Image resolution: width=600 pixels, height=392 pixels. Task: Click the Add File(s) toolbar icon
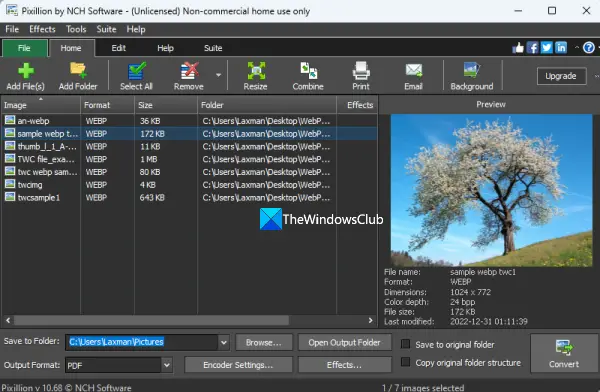pos(26,71)
